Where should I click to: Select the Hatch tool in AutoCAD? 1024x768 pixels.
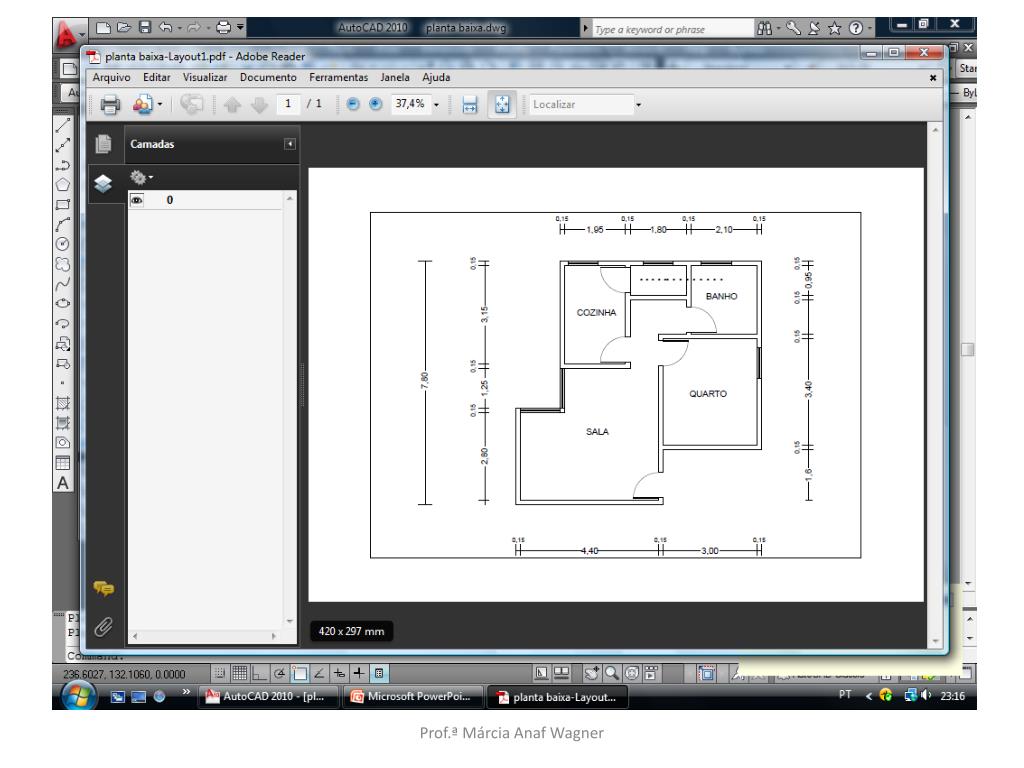63,403
